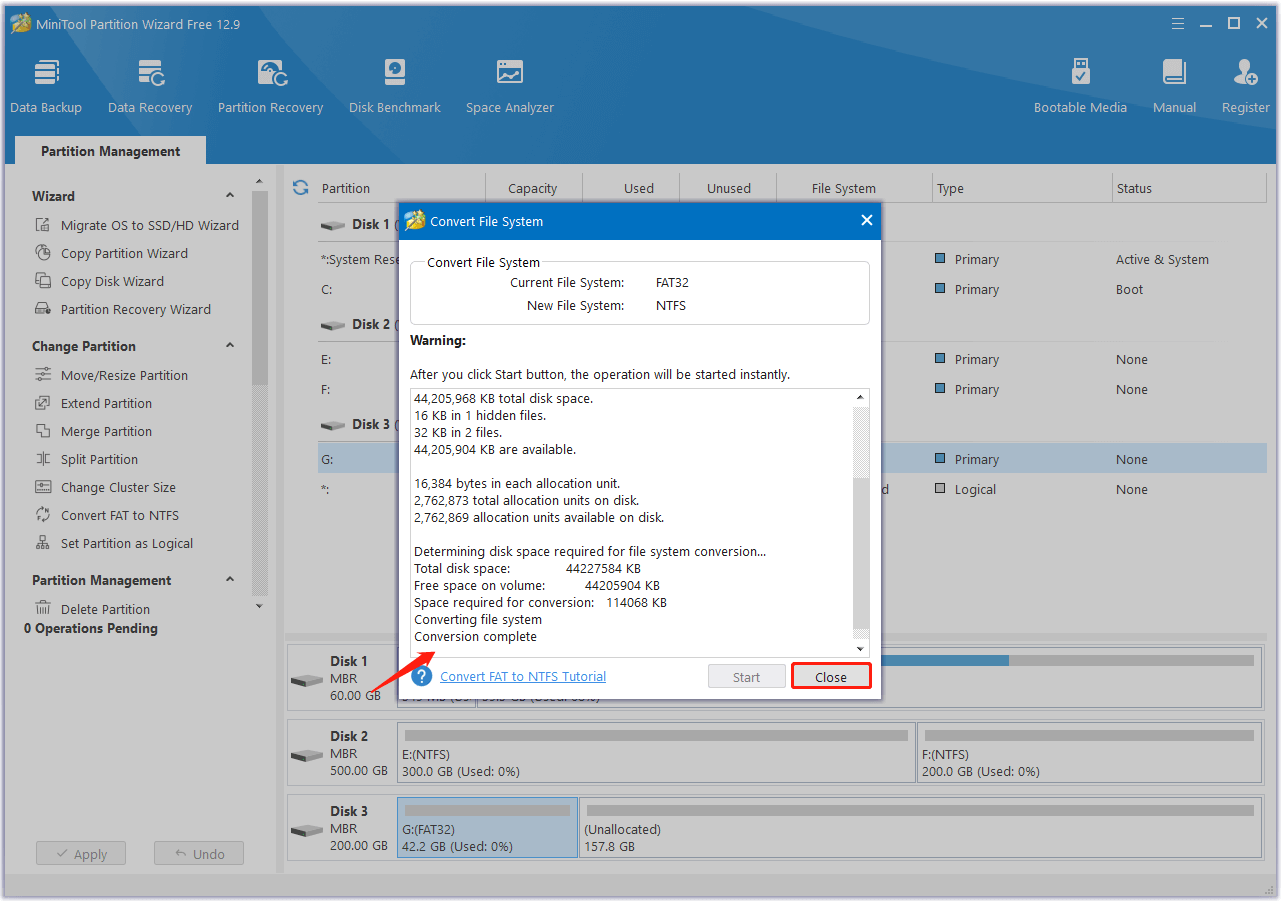Viewport: 1283px width, 902px height.
Task: Sort by the Capacity column header
Action: (x=532, y=188)
